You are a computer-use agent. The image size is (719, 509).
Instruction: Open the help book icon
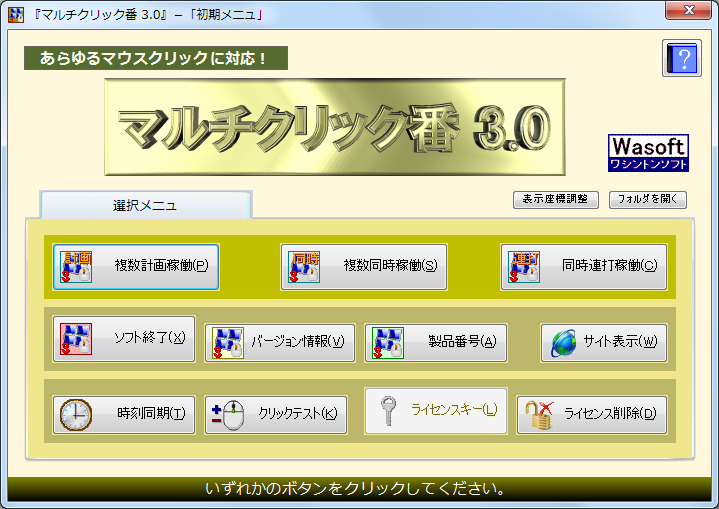coord(682,58)
